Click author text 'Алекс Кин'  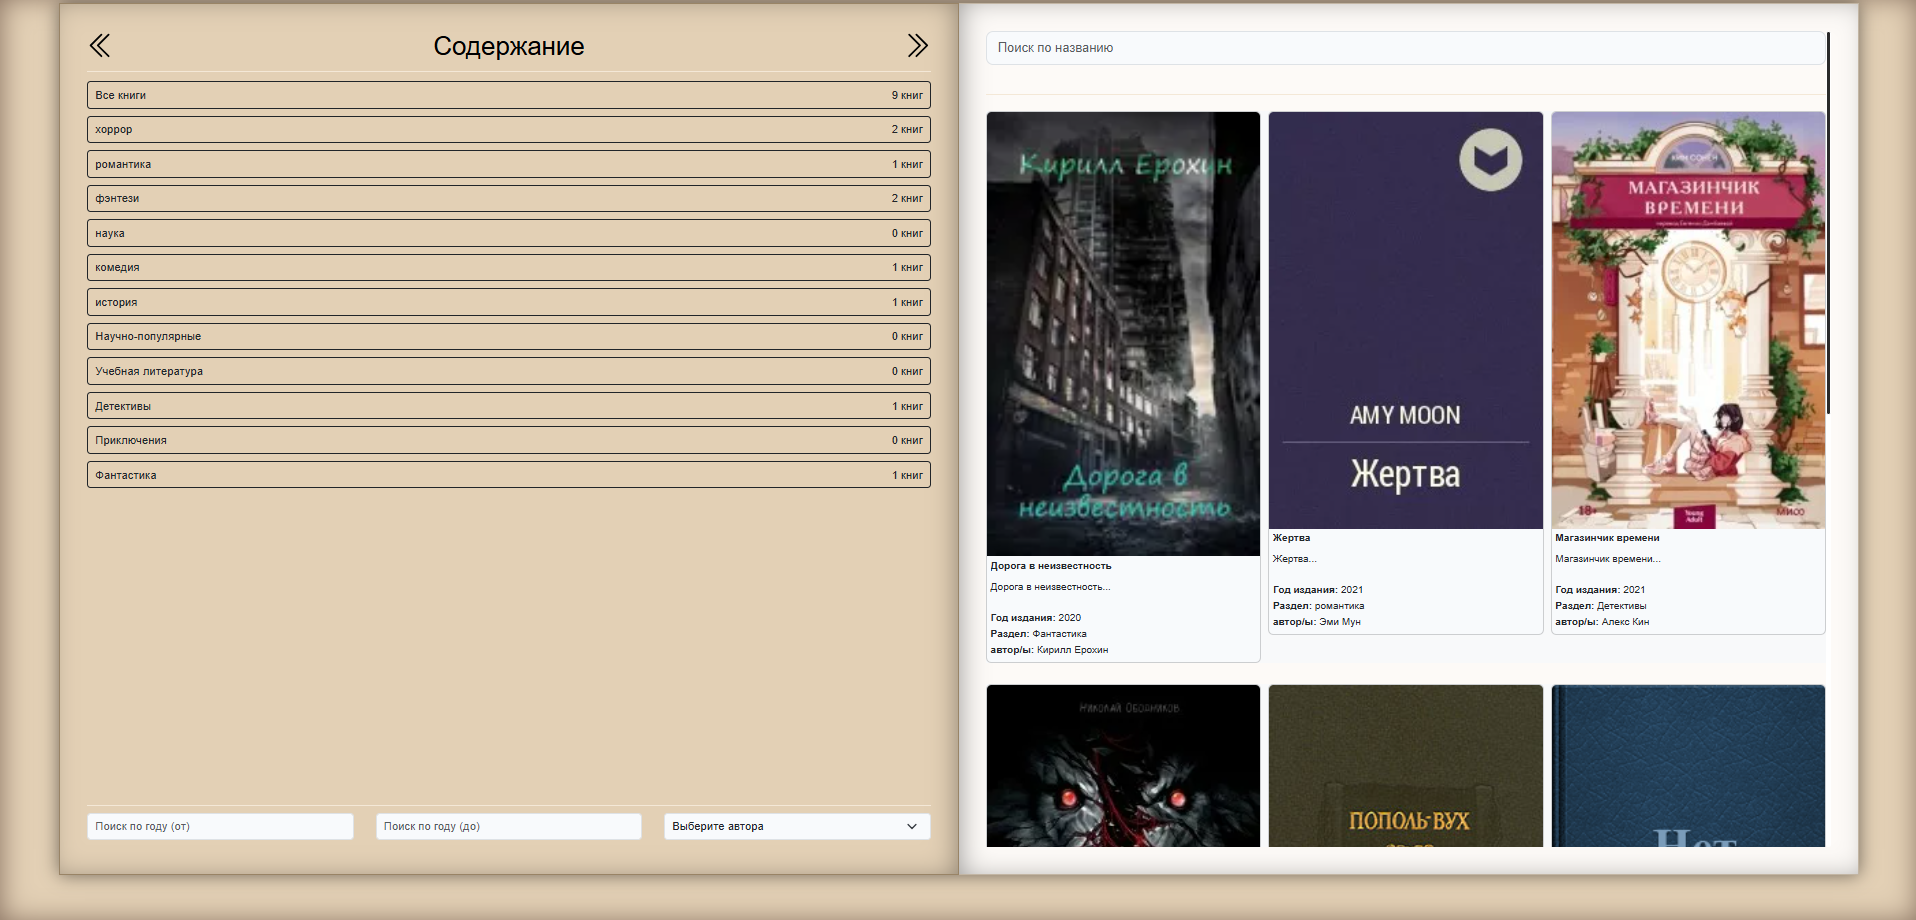[x=1625, y=622]
